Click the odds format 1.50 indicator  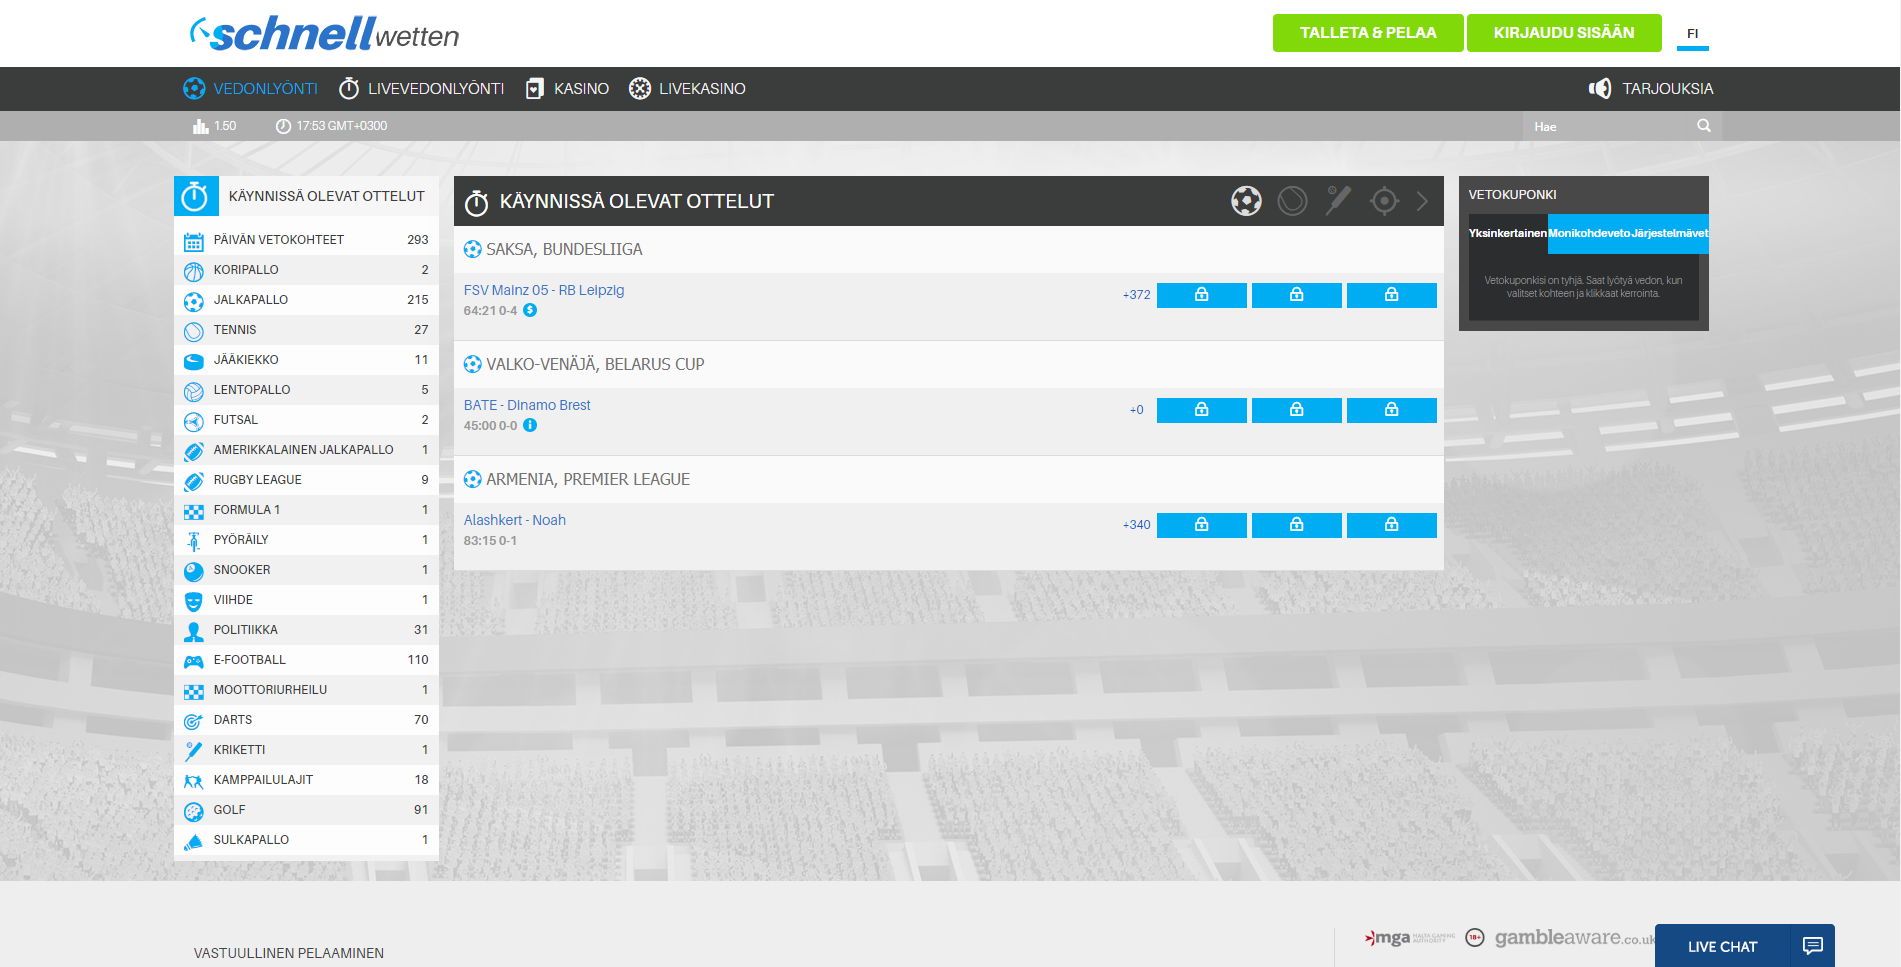pyautogui.click(x=215, y=126)
